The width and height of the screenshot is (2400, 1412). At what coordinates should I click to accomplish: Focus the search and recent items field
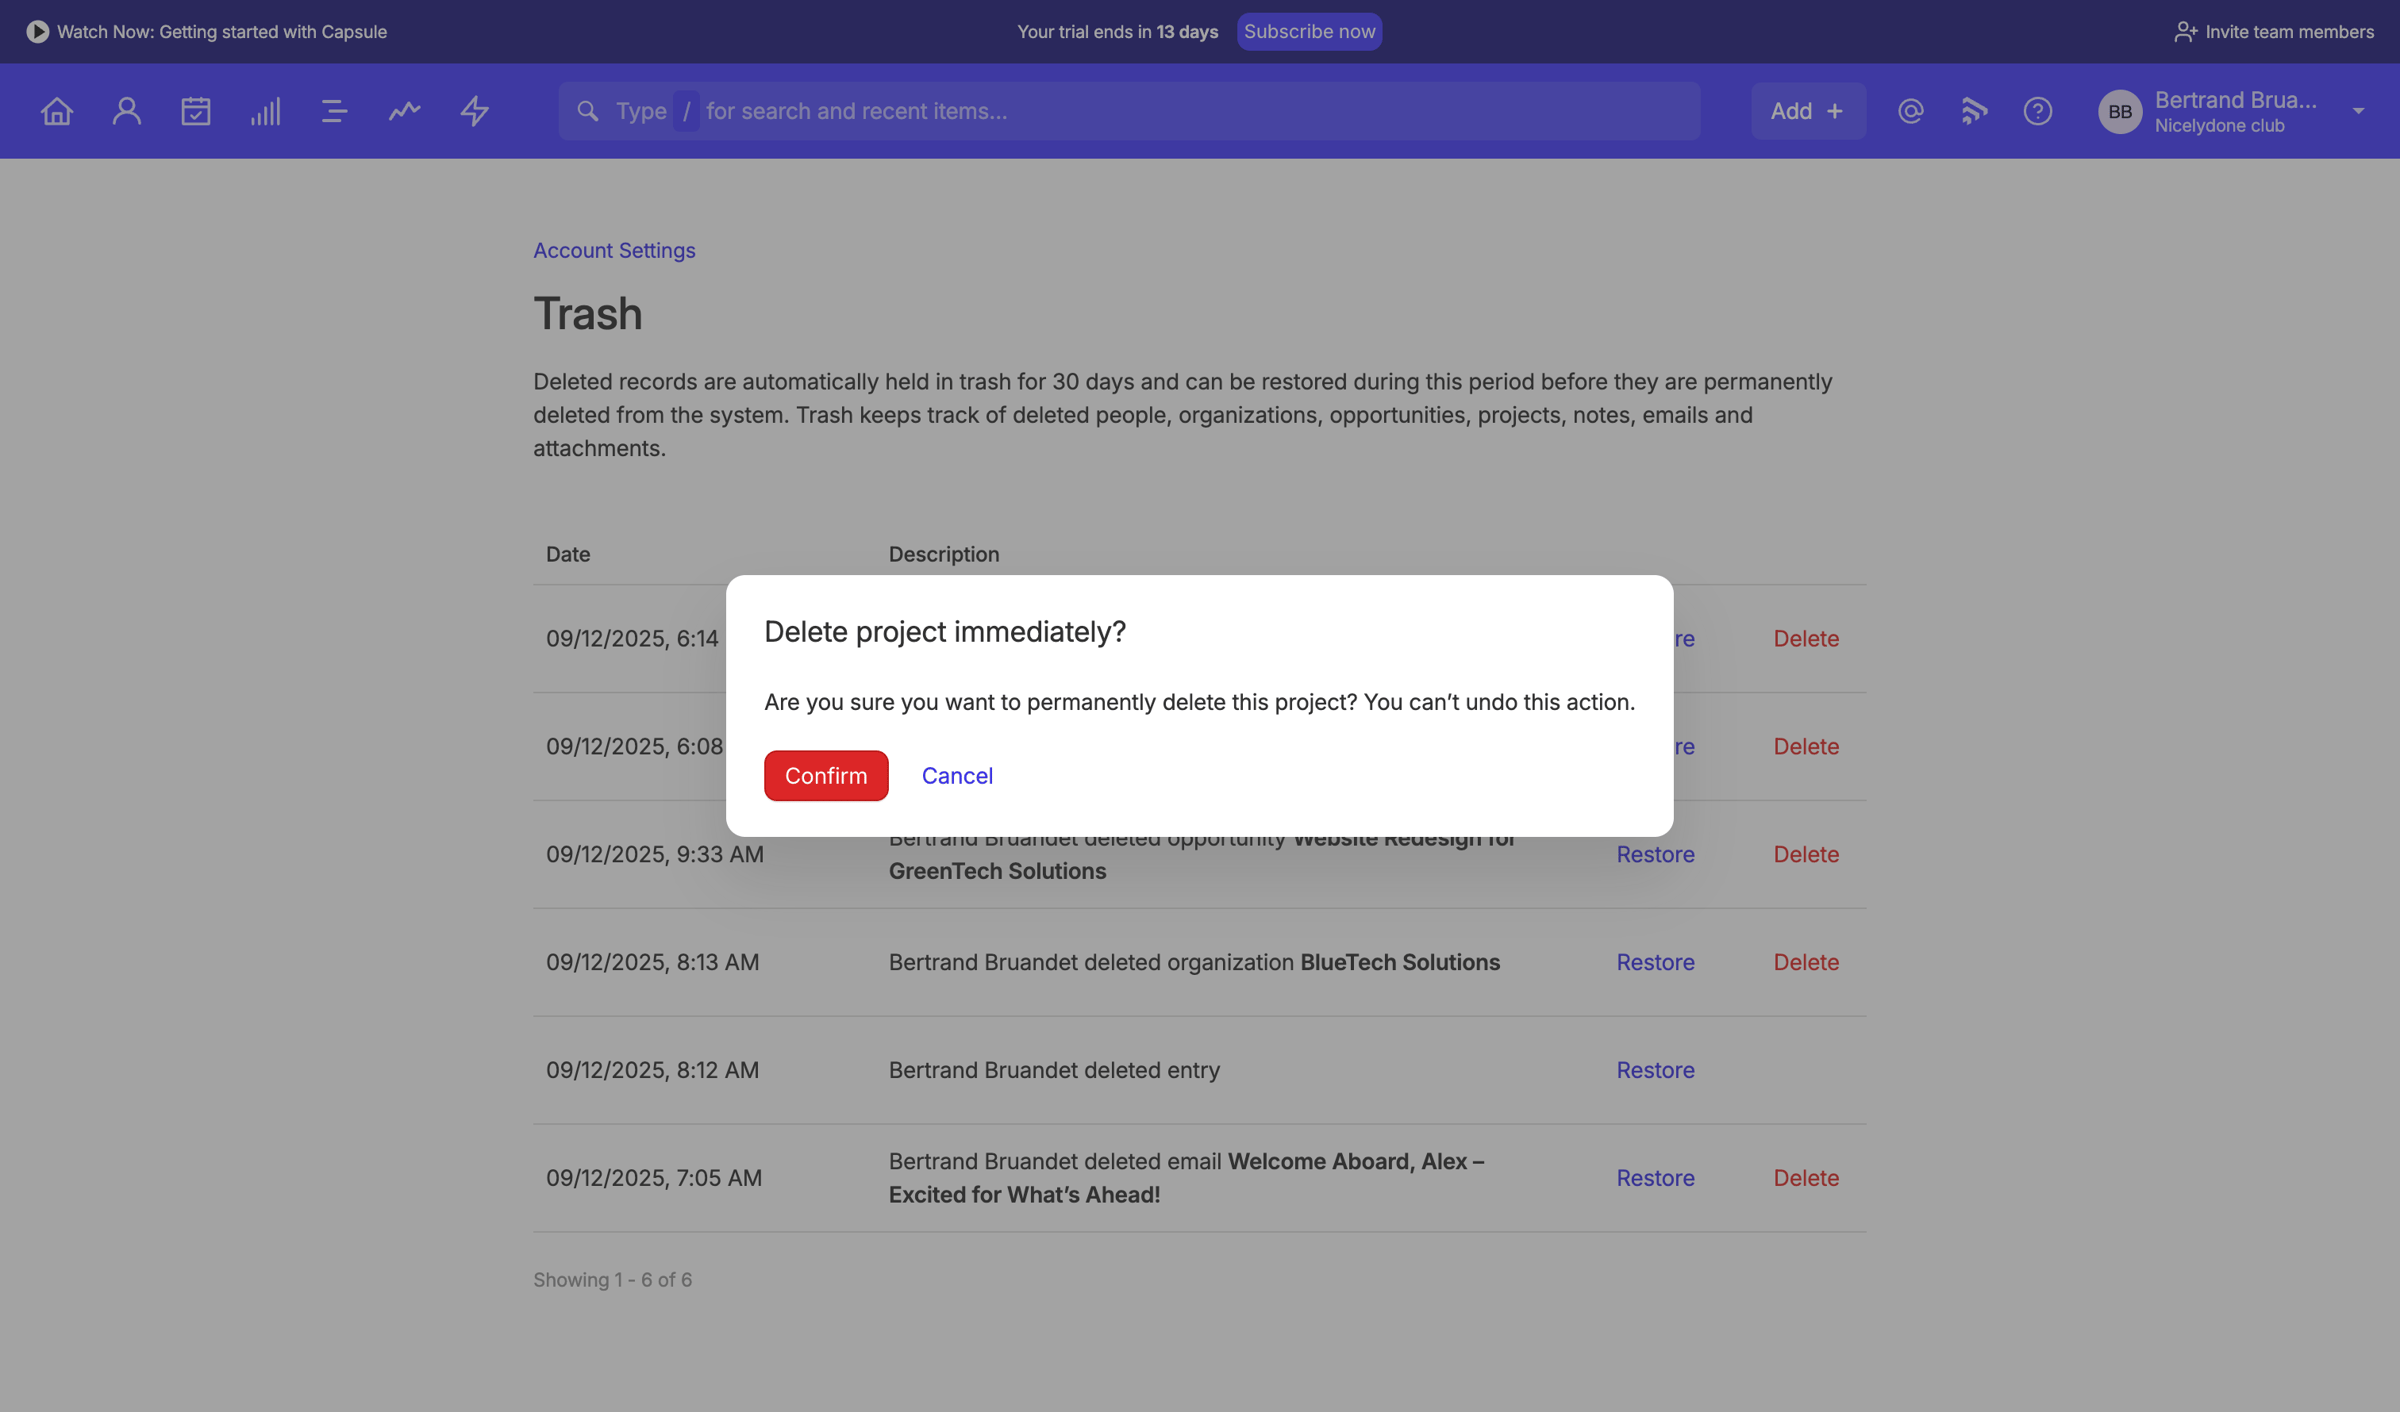[1129, 111]
